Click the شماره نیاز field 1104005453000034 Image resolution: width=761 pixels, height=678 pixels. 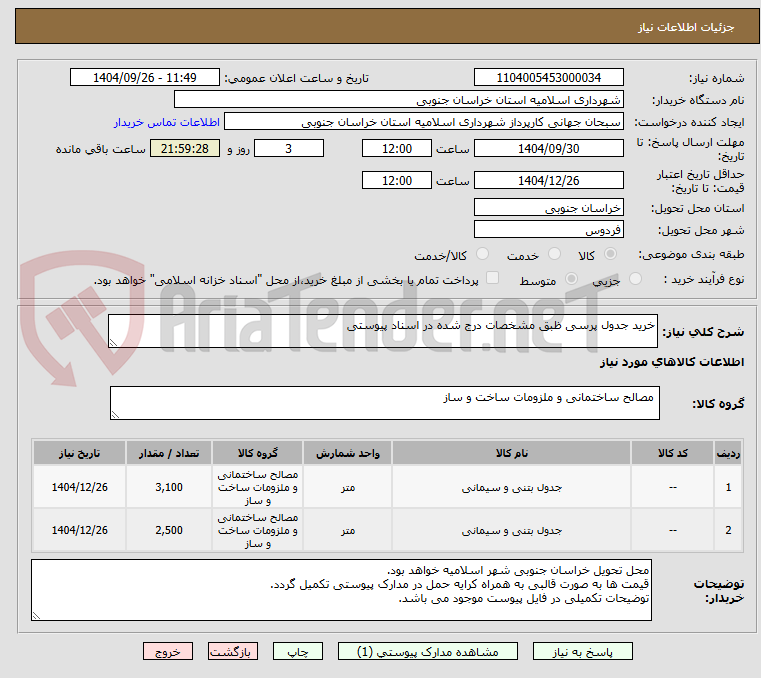coord(548,78)
